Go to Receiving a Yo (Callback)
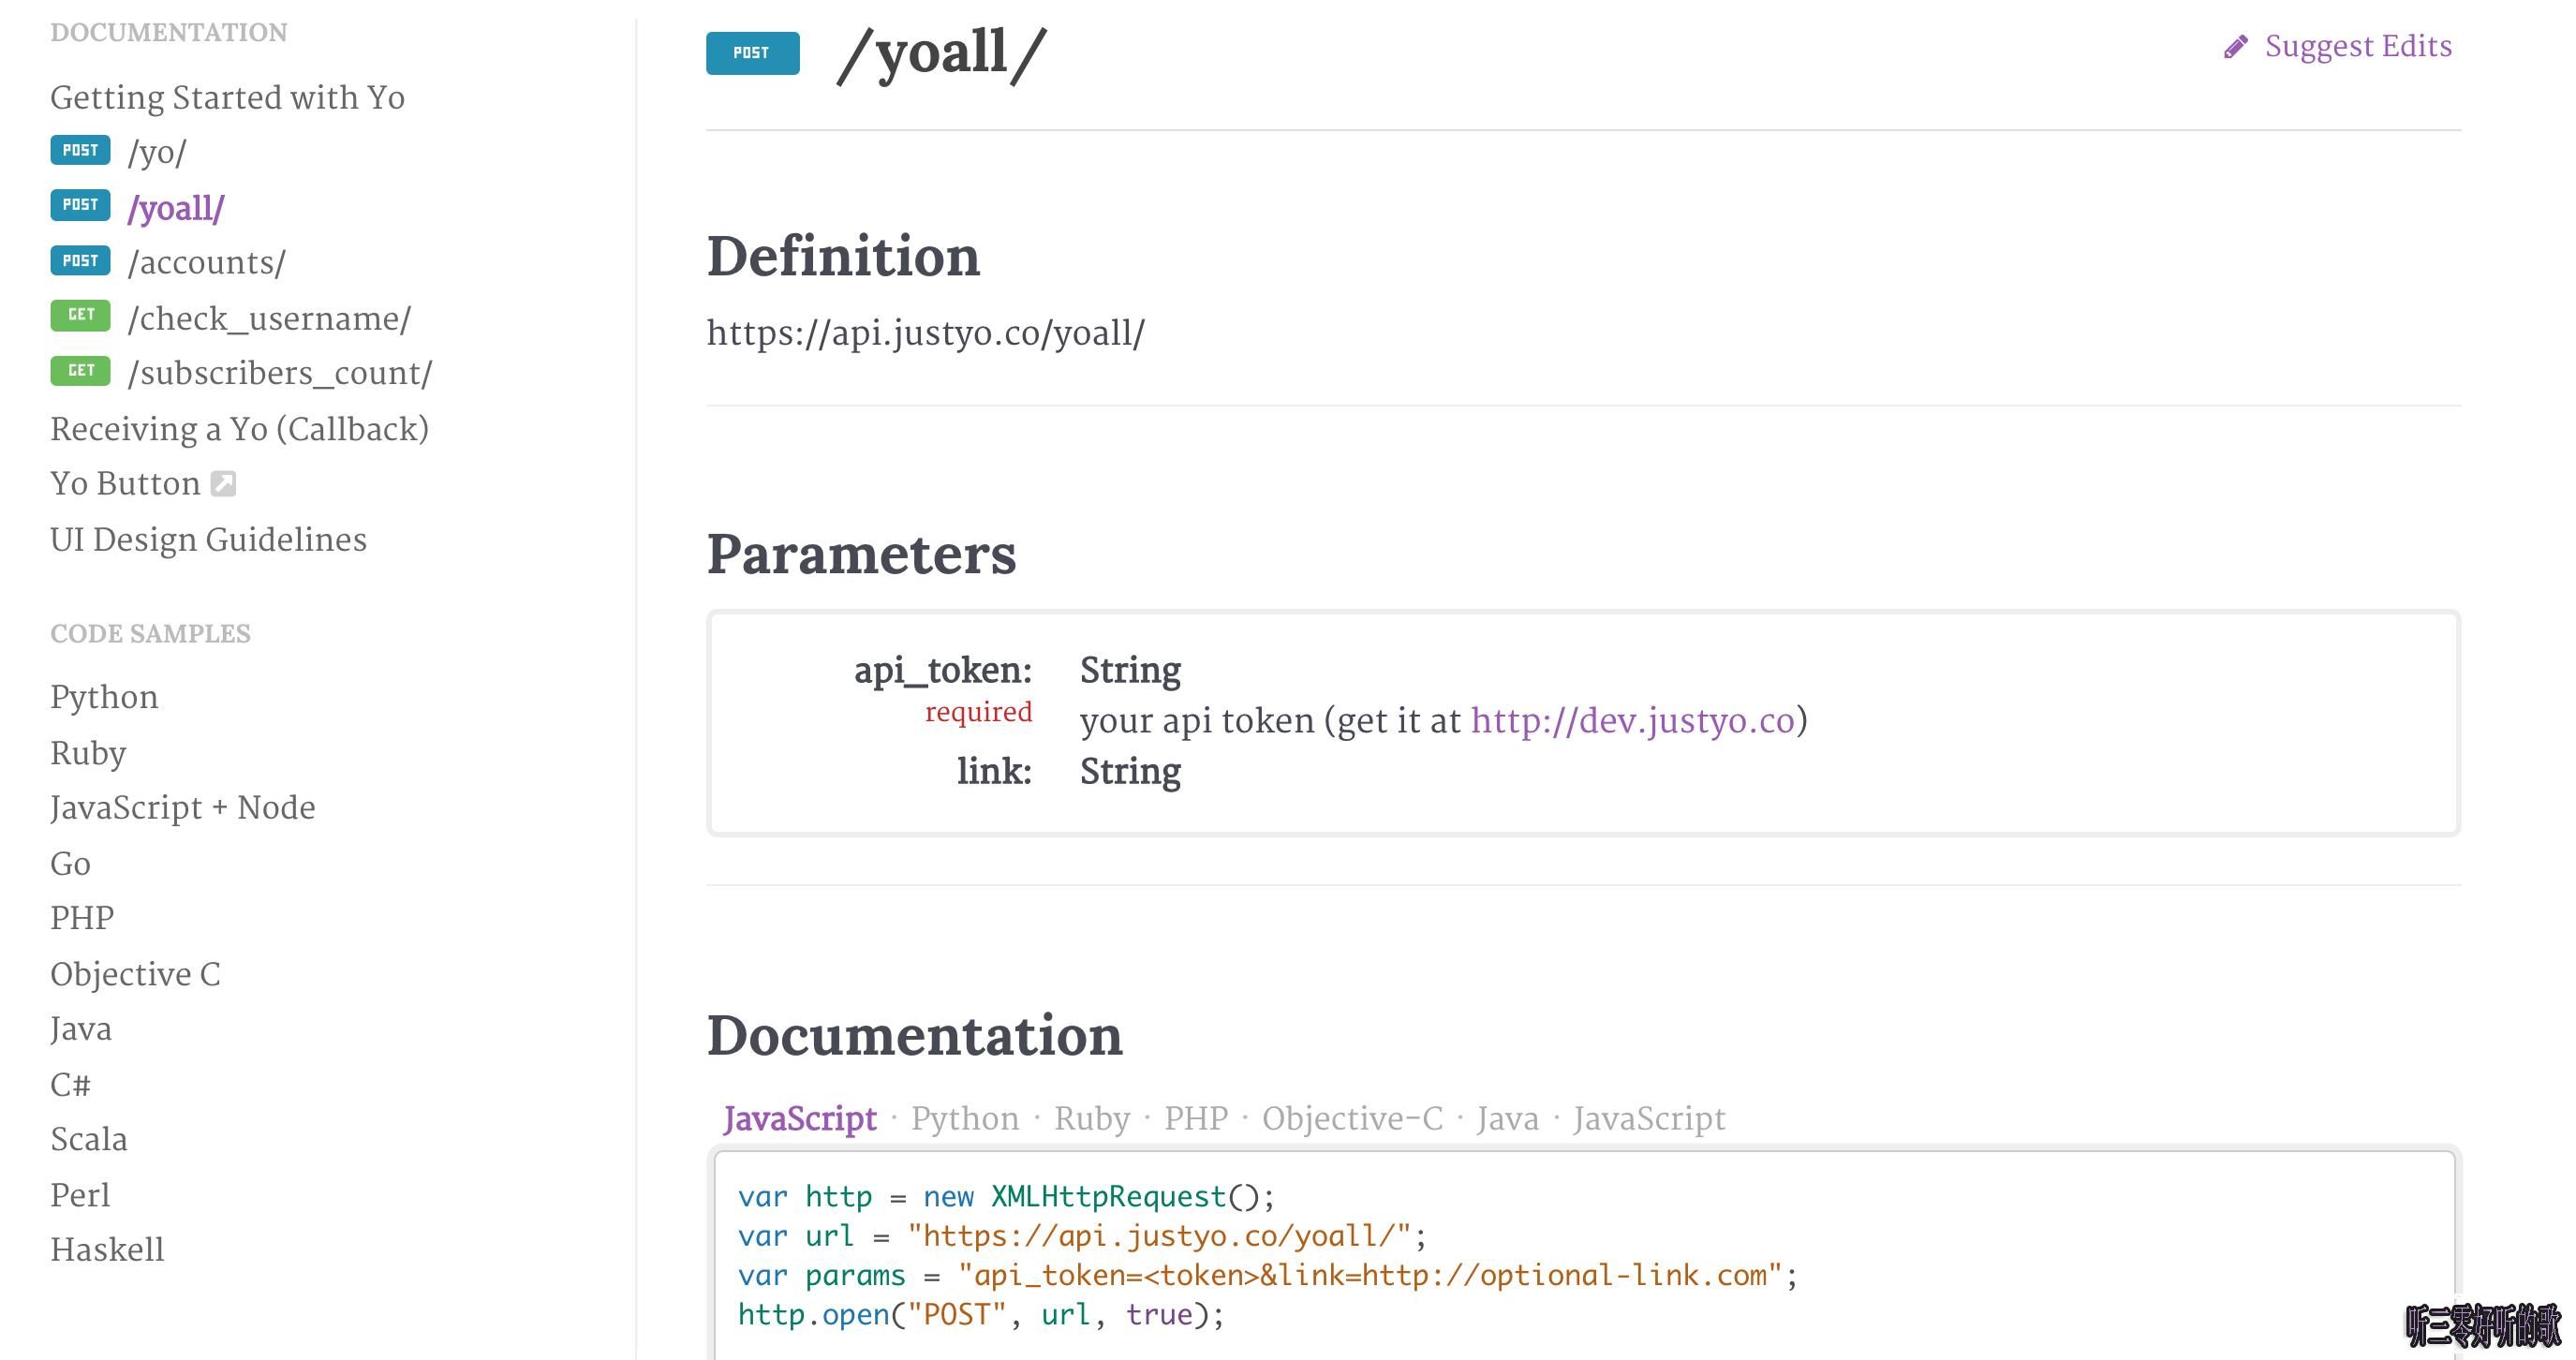 click(x=239, y=429)
